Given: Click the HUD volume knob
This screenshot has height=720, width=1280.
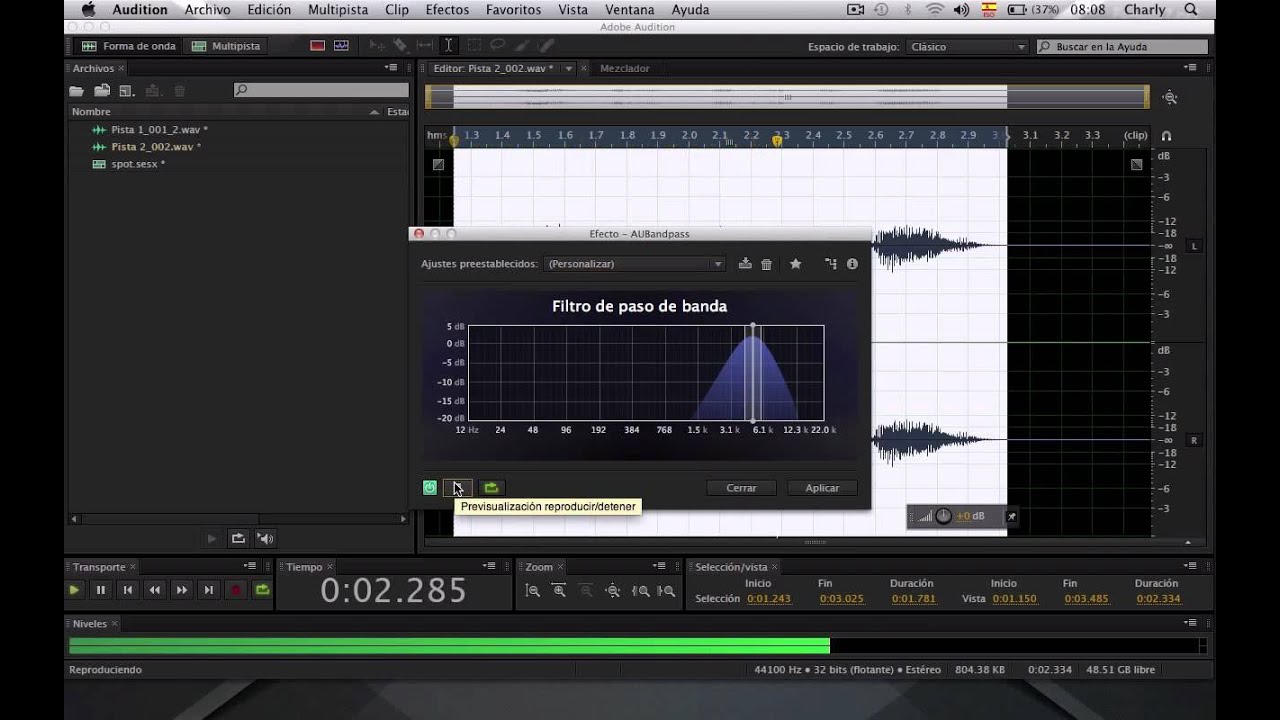Looking at the screenshot, I should pyautogui.click(x=944, y=516).
